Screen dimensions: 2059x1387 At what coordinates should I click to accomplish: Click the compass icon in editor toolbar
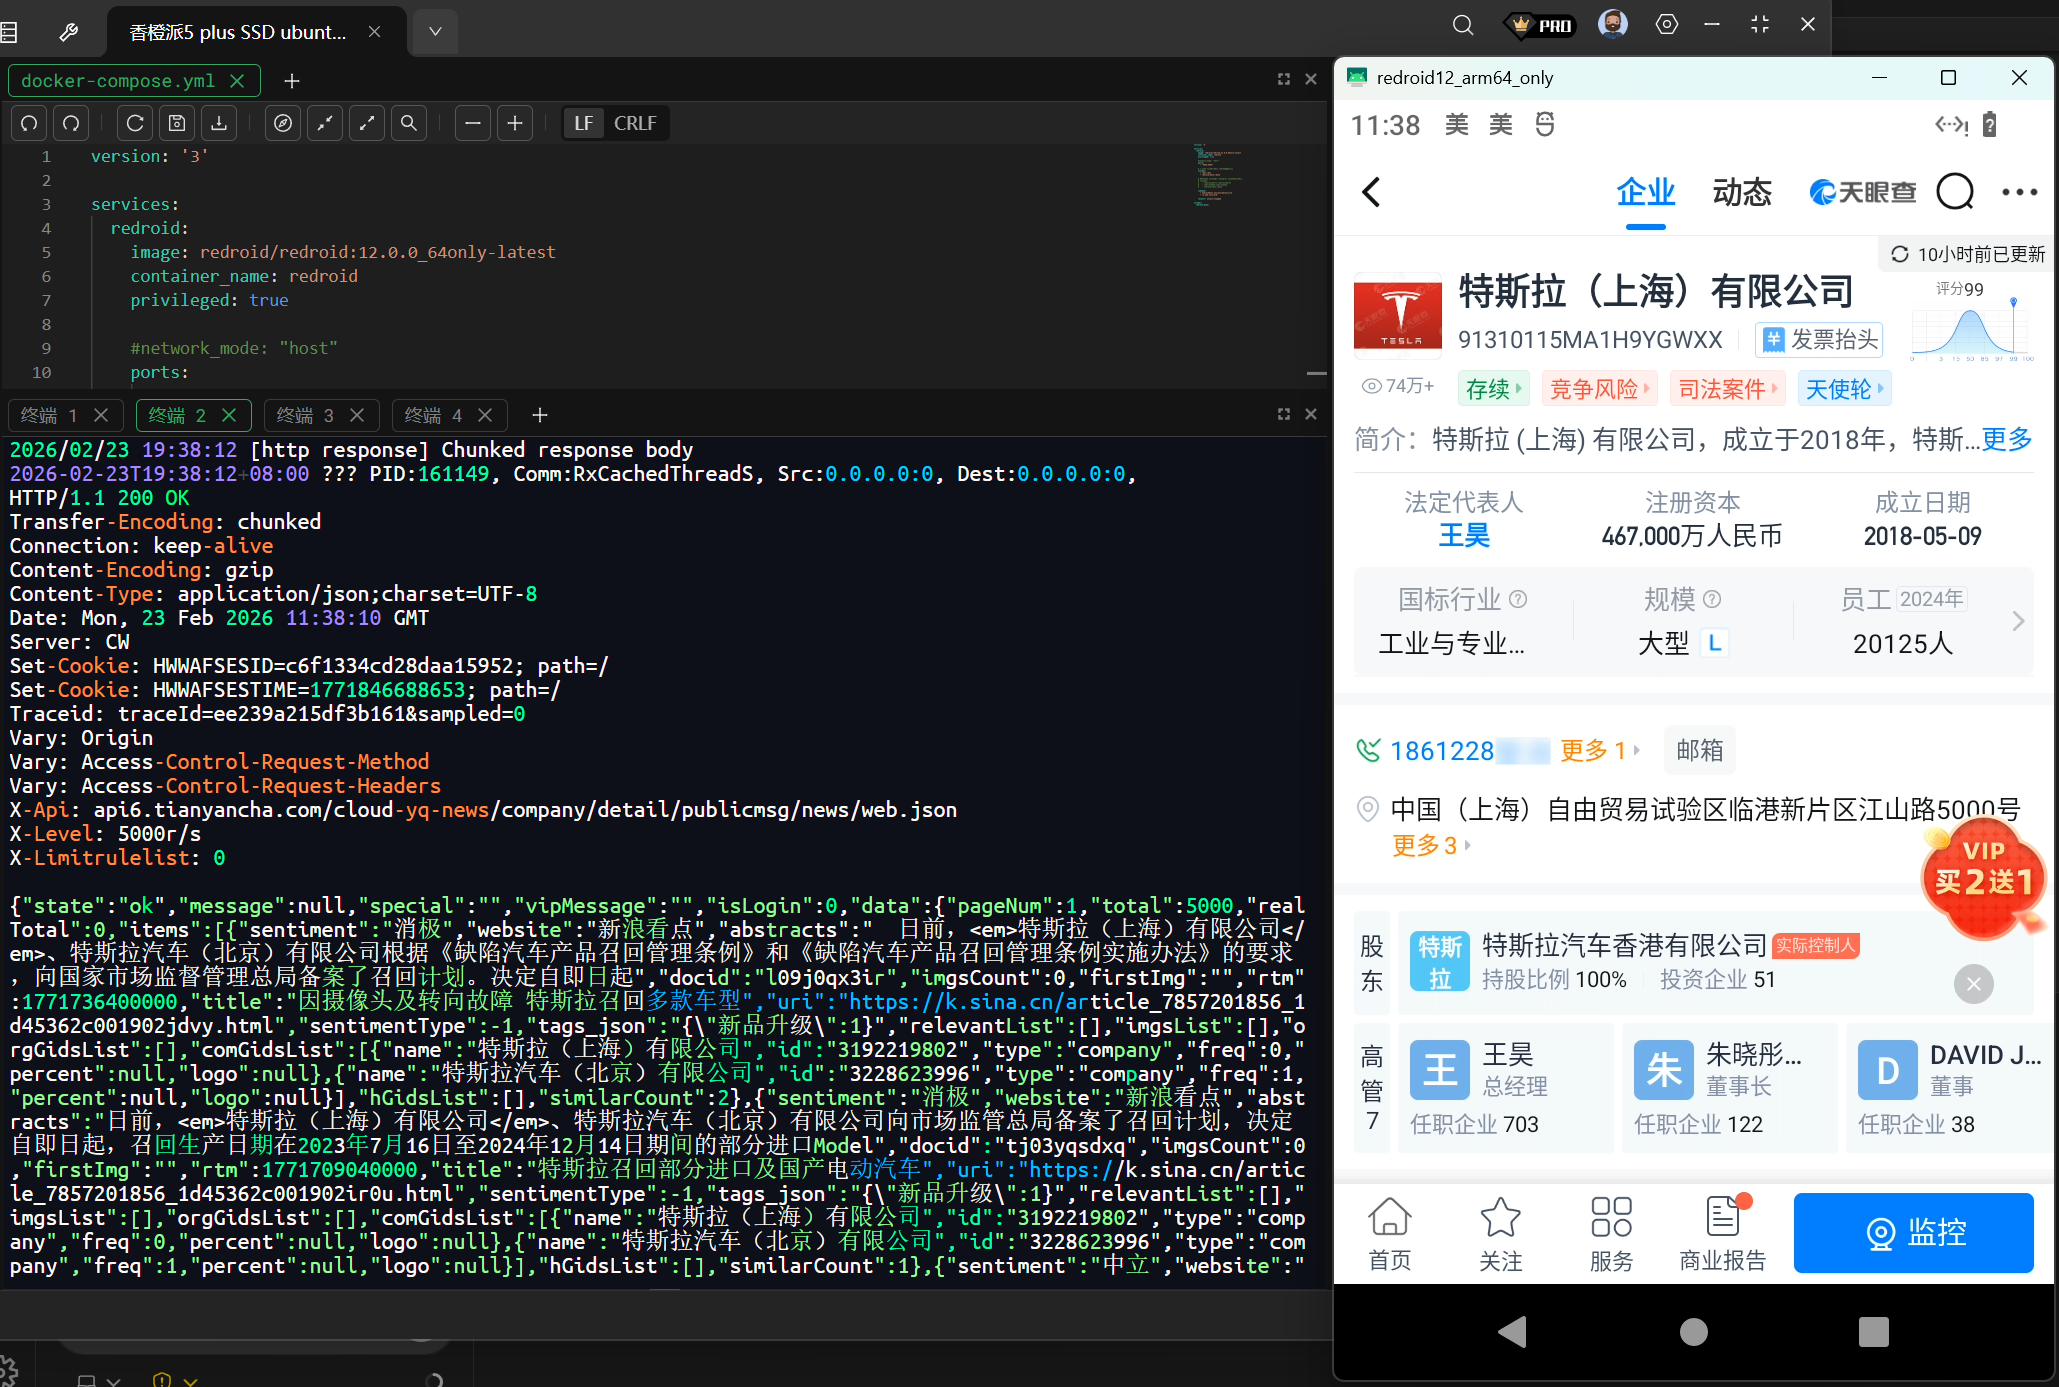coord(283,123)
